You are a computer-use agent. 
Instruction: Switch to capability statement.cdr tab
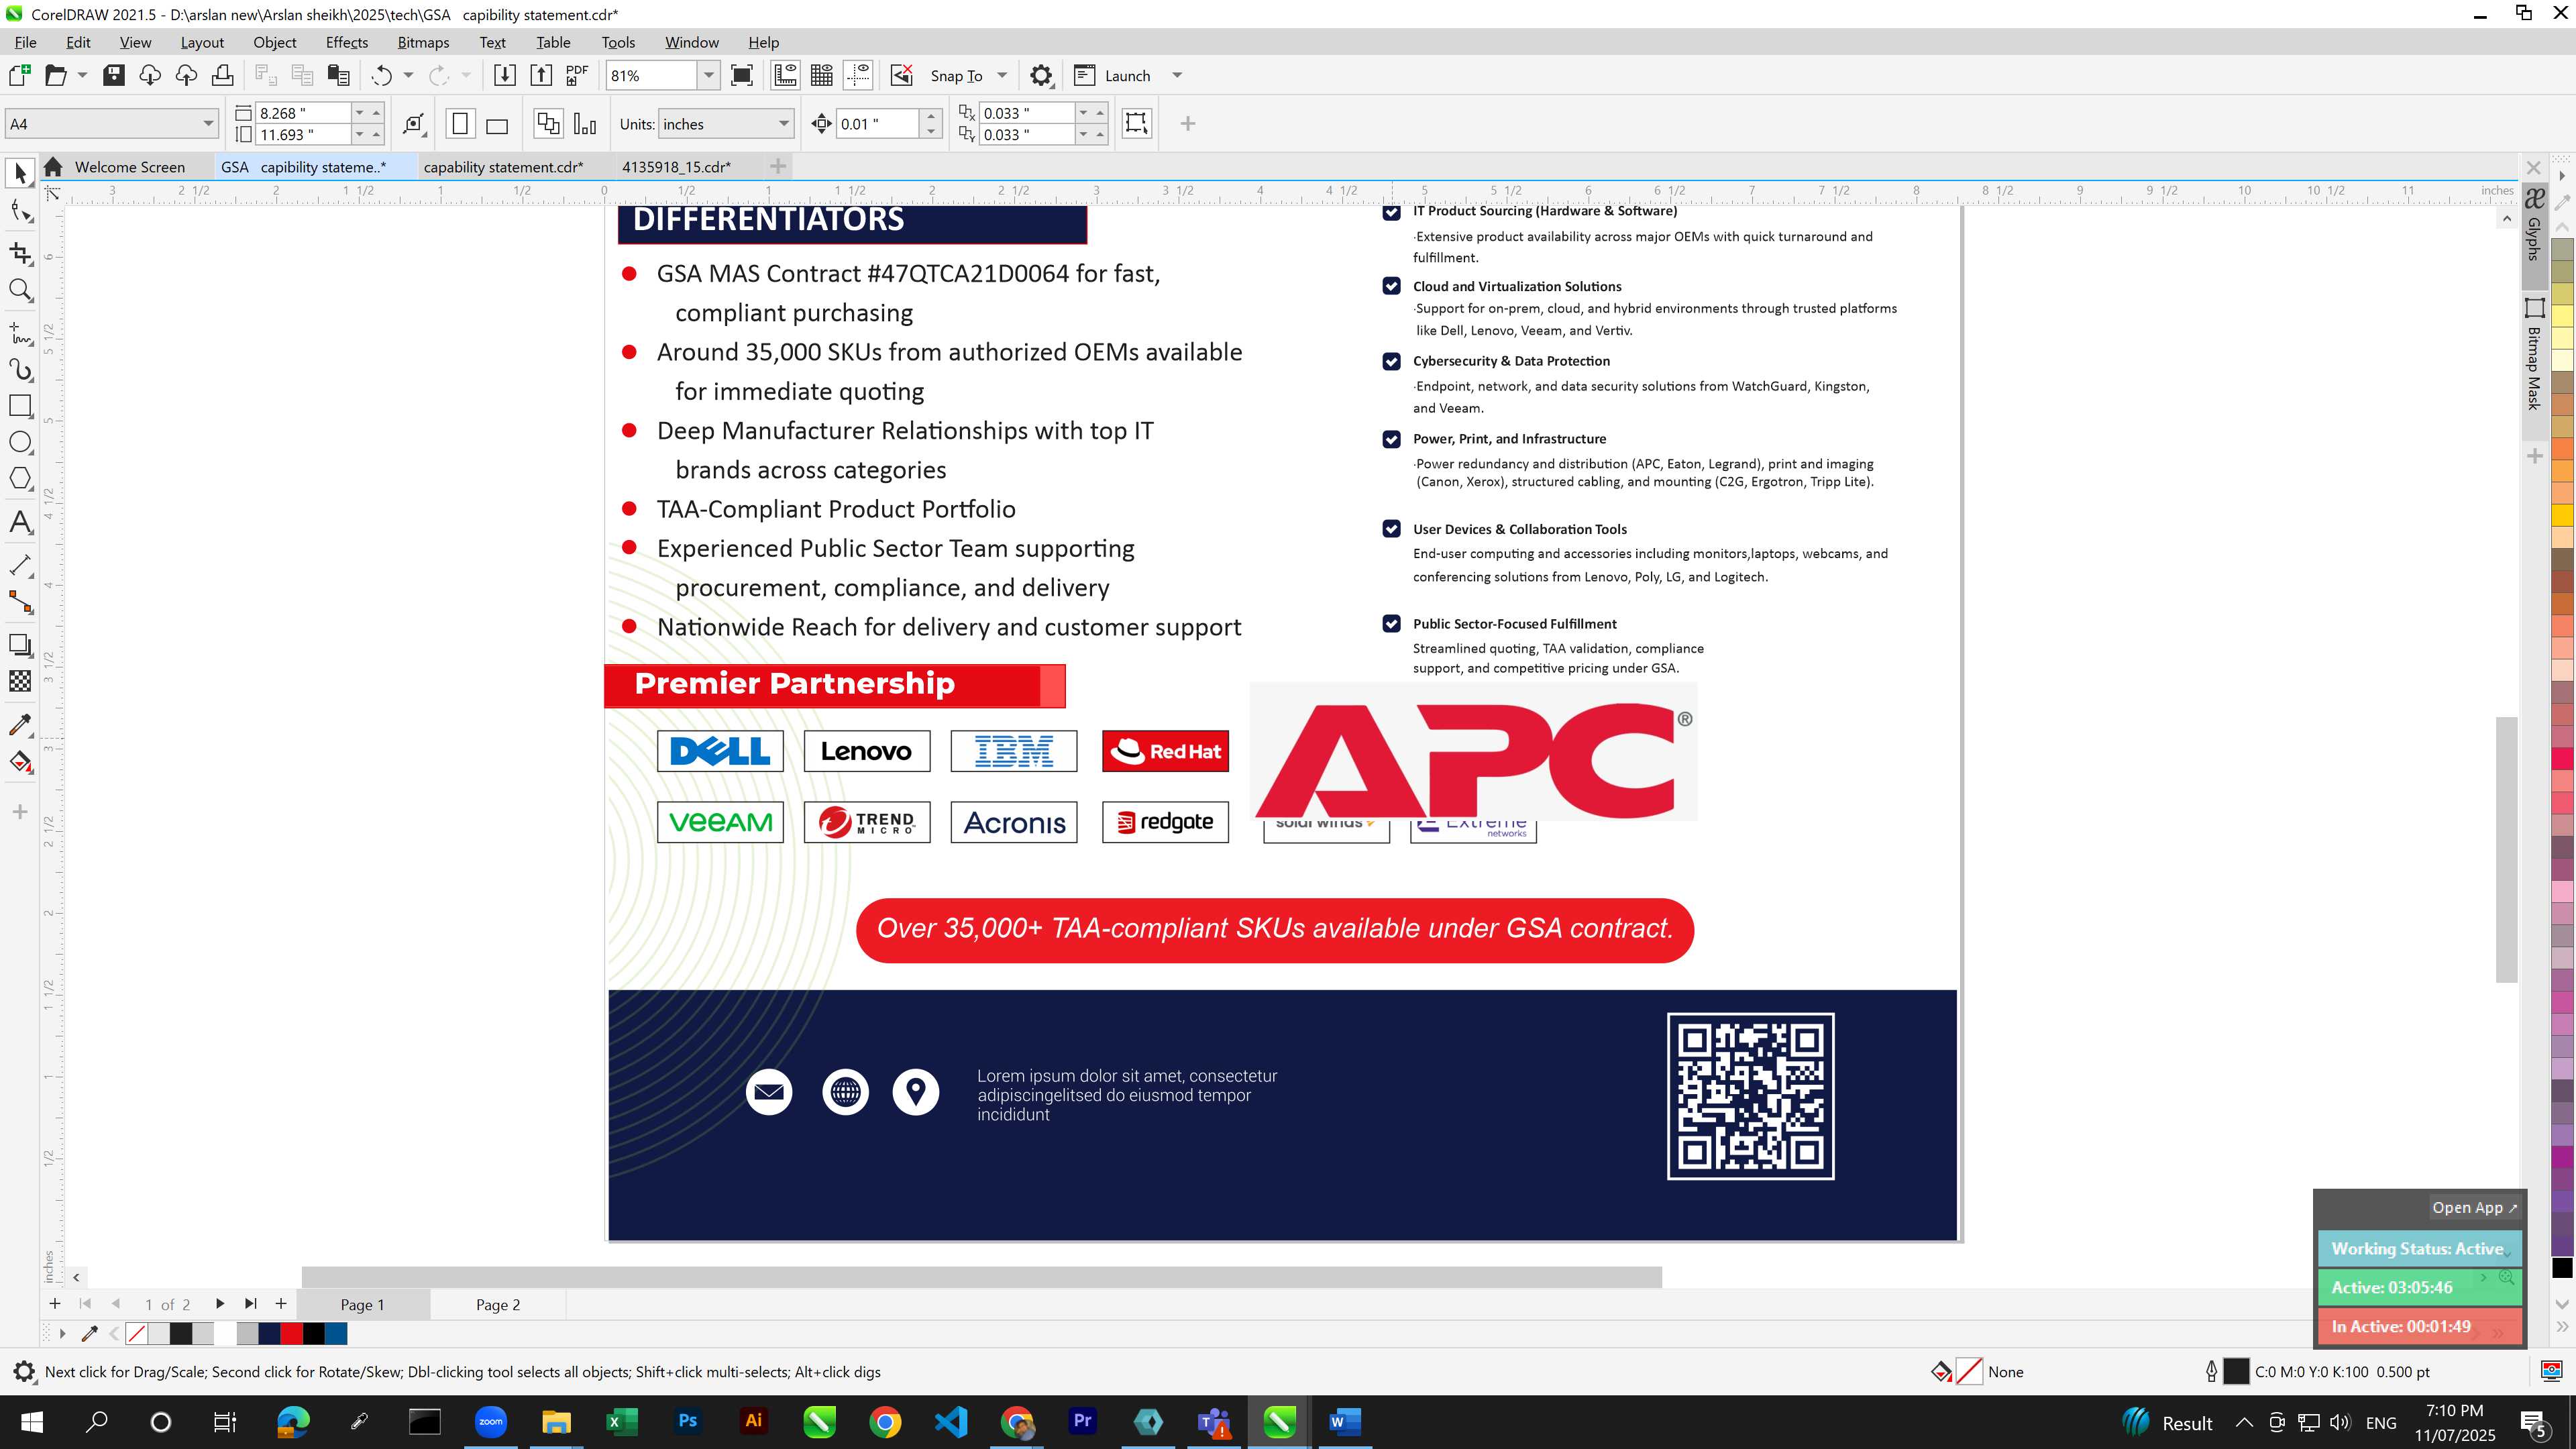tap(503, 167)
